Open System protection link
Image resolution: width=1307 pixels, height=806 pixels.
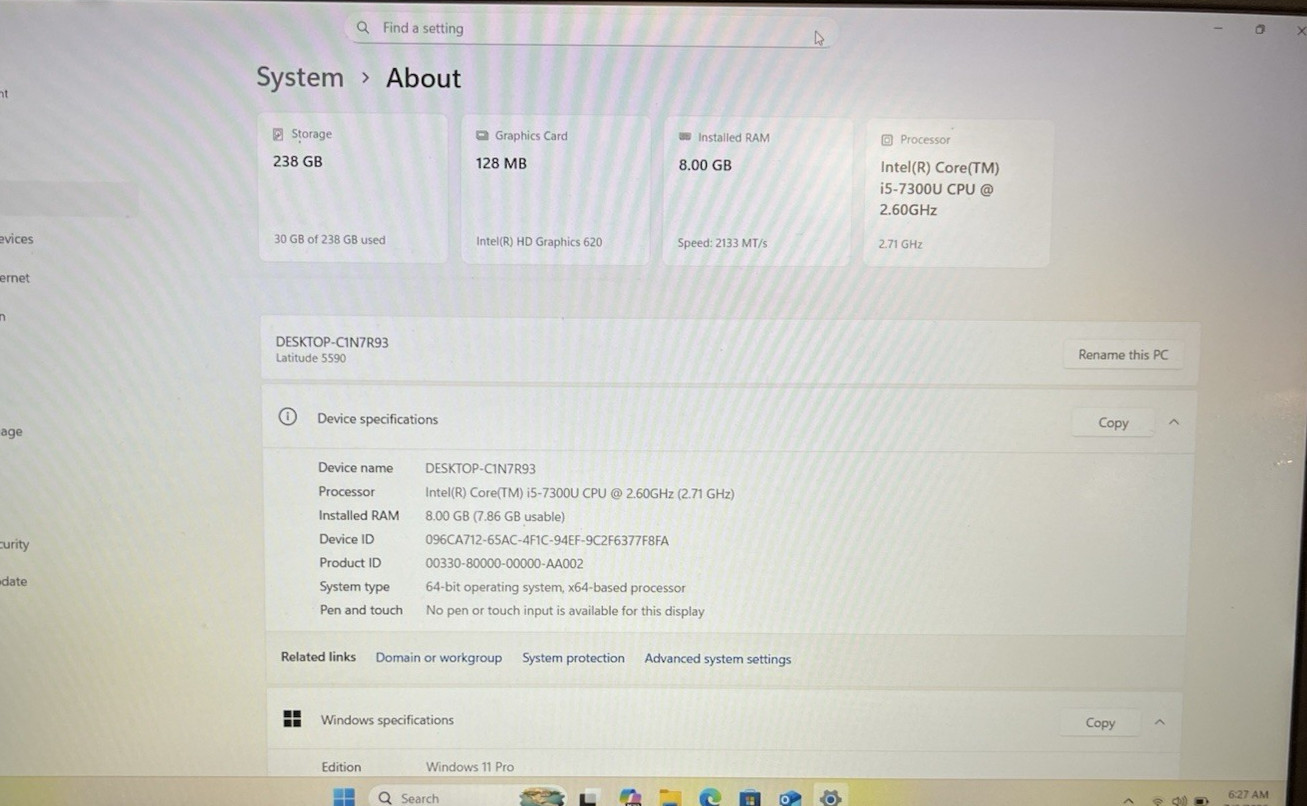573,658
